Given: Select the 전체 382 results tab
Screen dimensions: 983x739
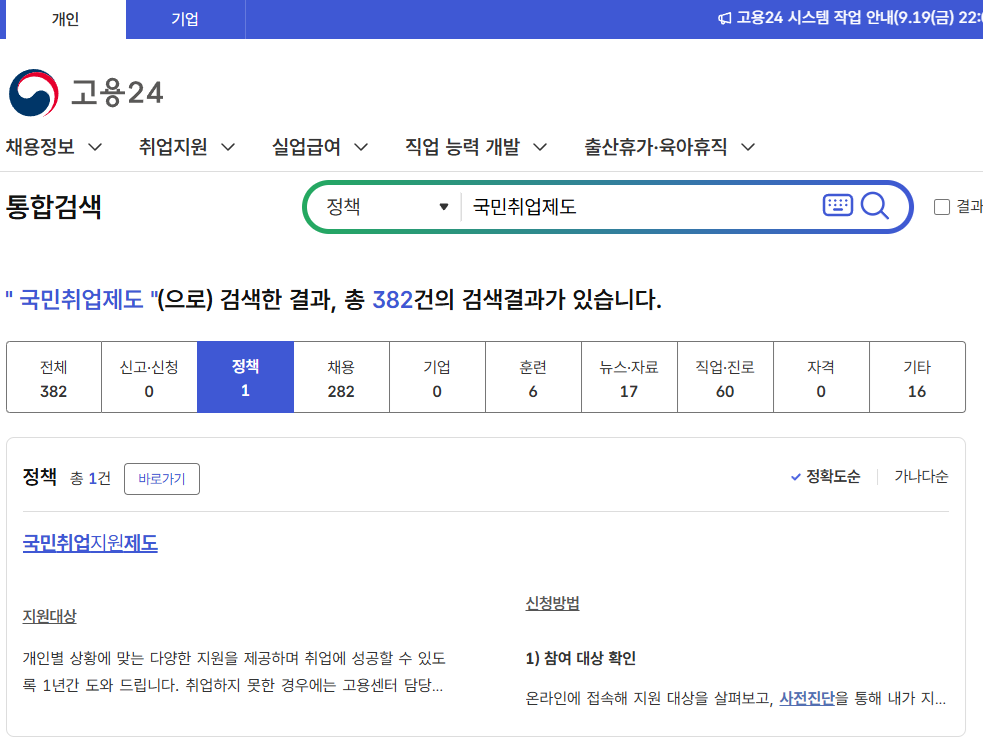Looking at the screenshot, I should tap(54, 377).
